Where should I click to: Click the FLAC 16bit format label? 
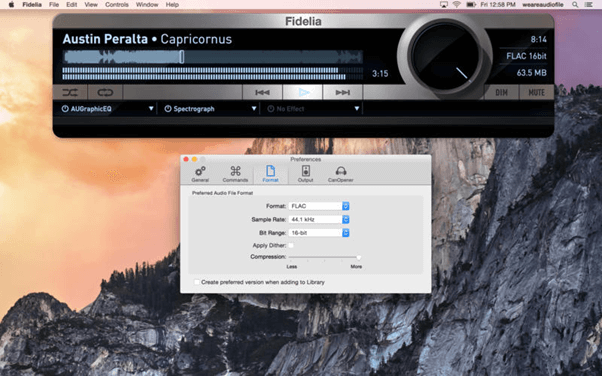pos(526,56)
